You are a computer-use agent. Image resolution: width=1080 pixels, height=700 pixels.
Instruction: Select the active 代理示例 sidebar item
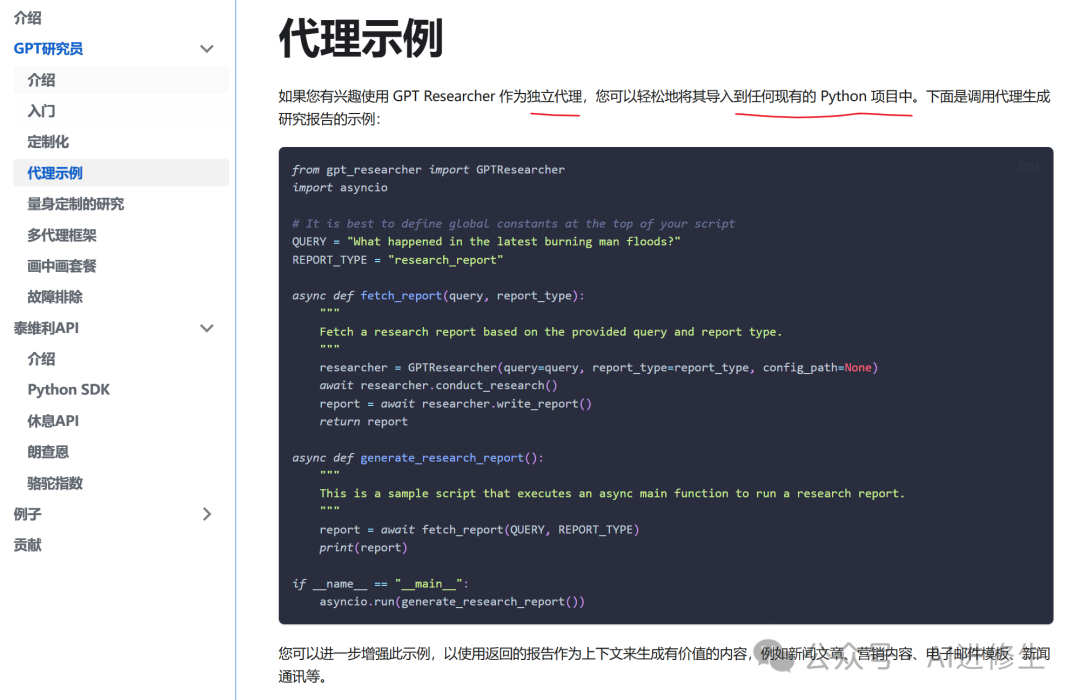click(x=121, y=173)
